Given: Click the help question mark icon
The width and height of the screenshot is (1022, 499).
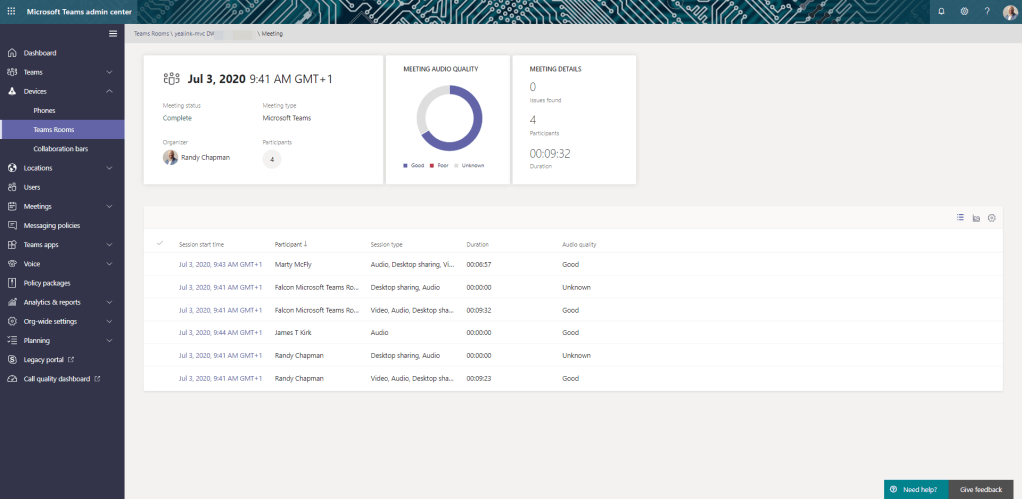Looking at the screenshot, I should (987, 11).
